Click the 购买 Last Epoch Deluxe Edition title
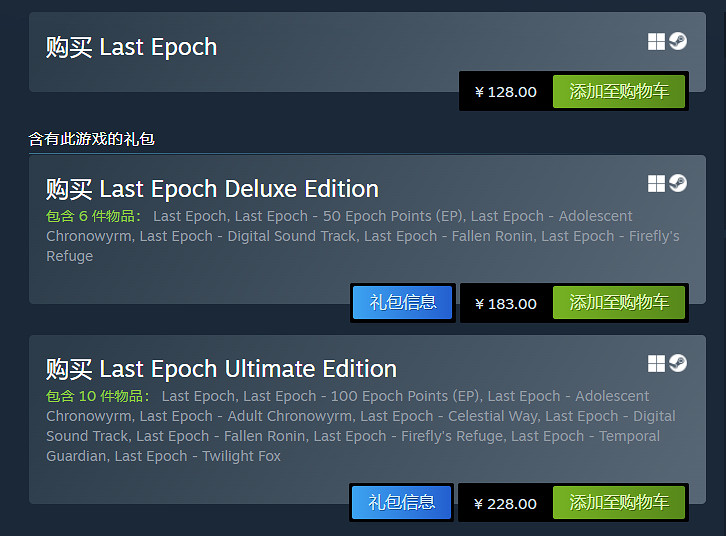 [212, 189]
